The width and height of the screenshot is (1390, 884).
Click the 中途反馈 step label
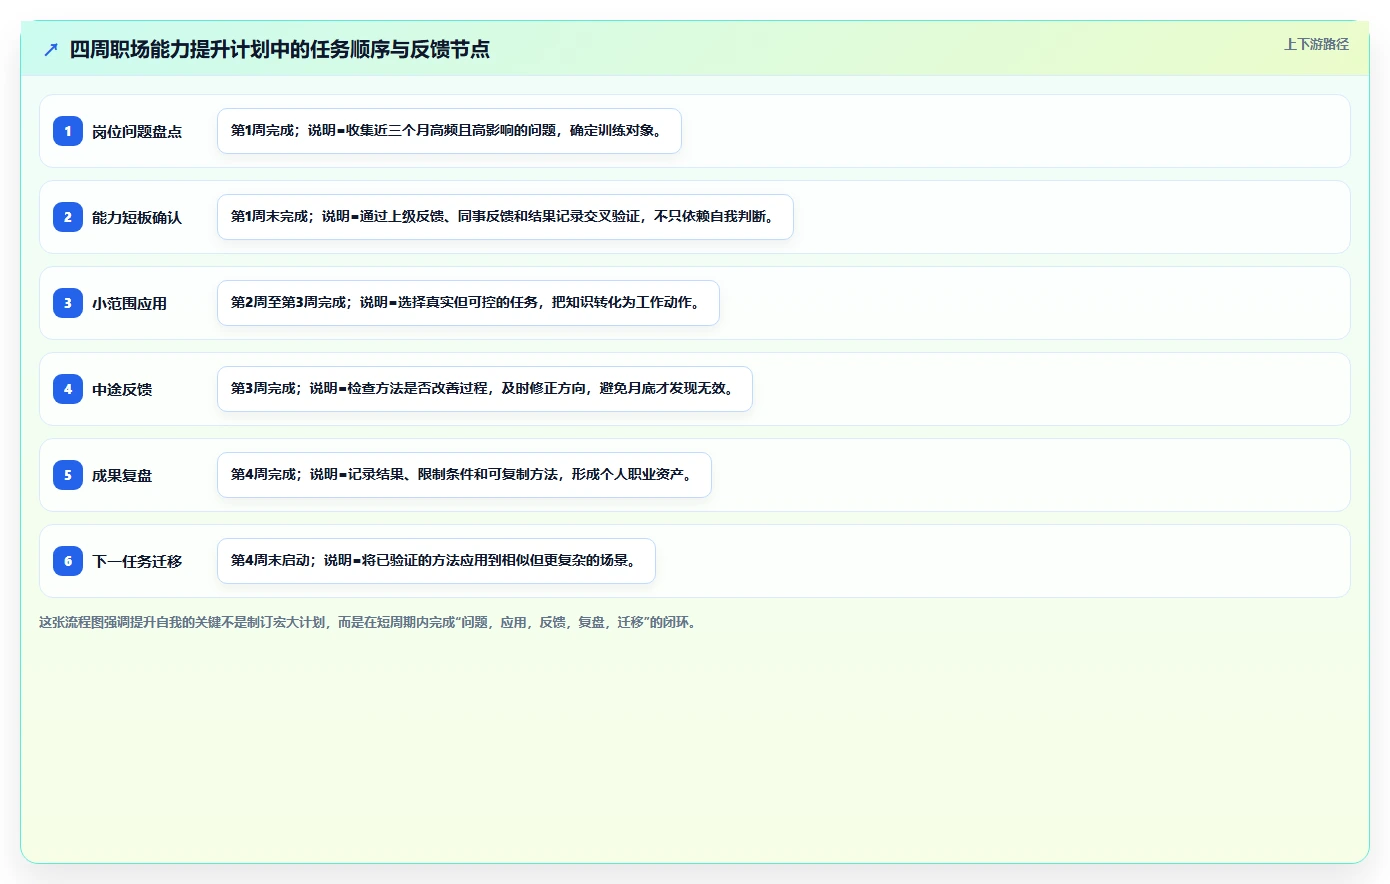click(x=122, y=389)
